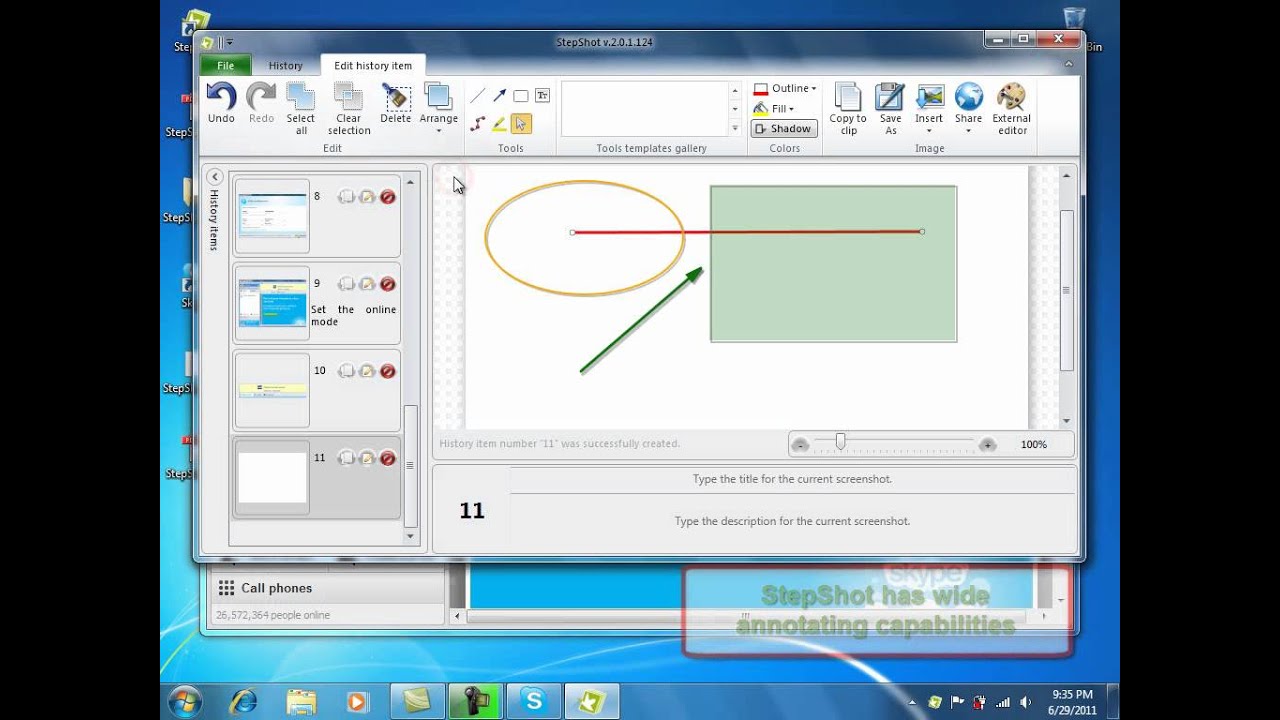Select the yellow Highlighter tool
Image resolution: width=1280 pixels, height=720 pixels.
(x=499, y=124)
